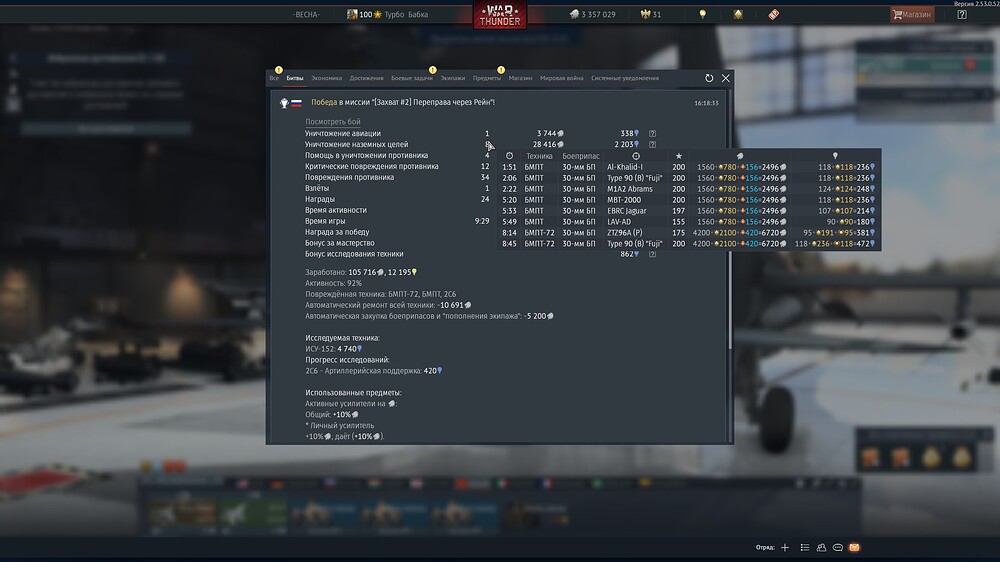Screen dimensions: 1000x562
Task: Open the squad list icon in bottom bar
Action: (804, 548)
